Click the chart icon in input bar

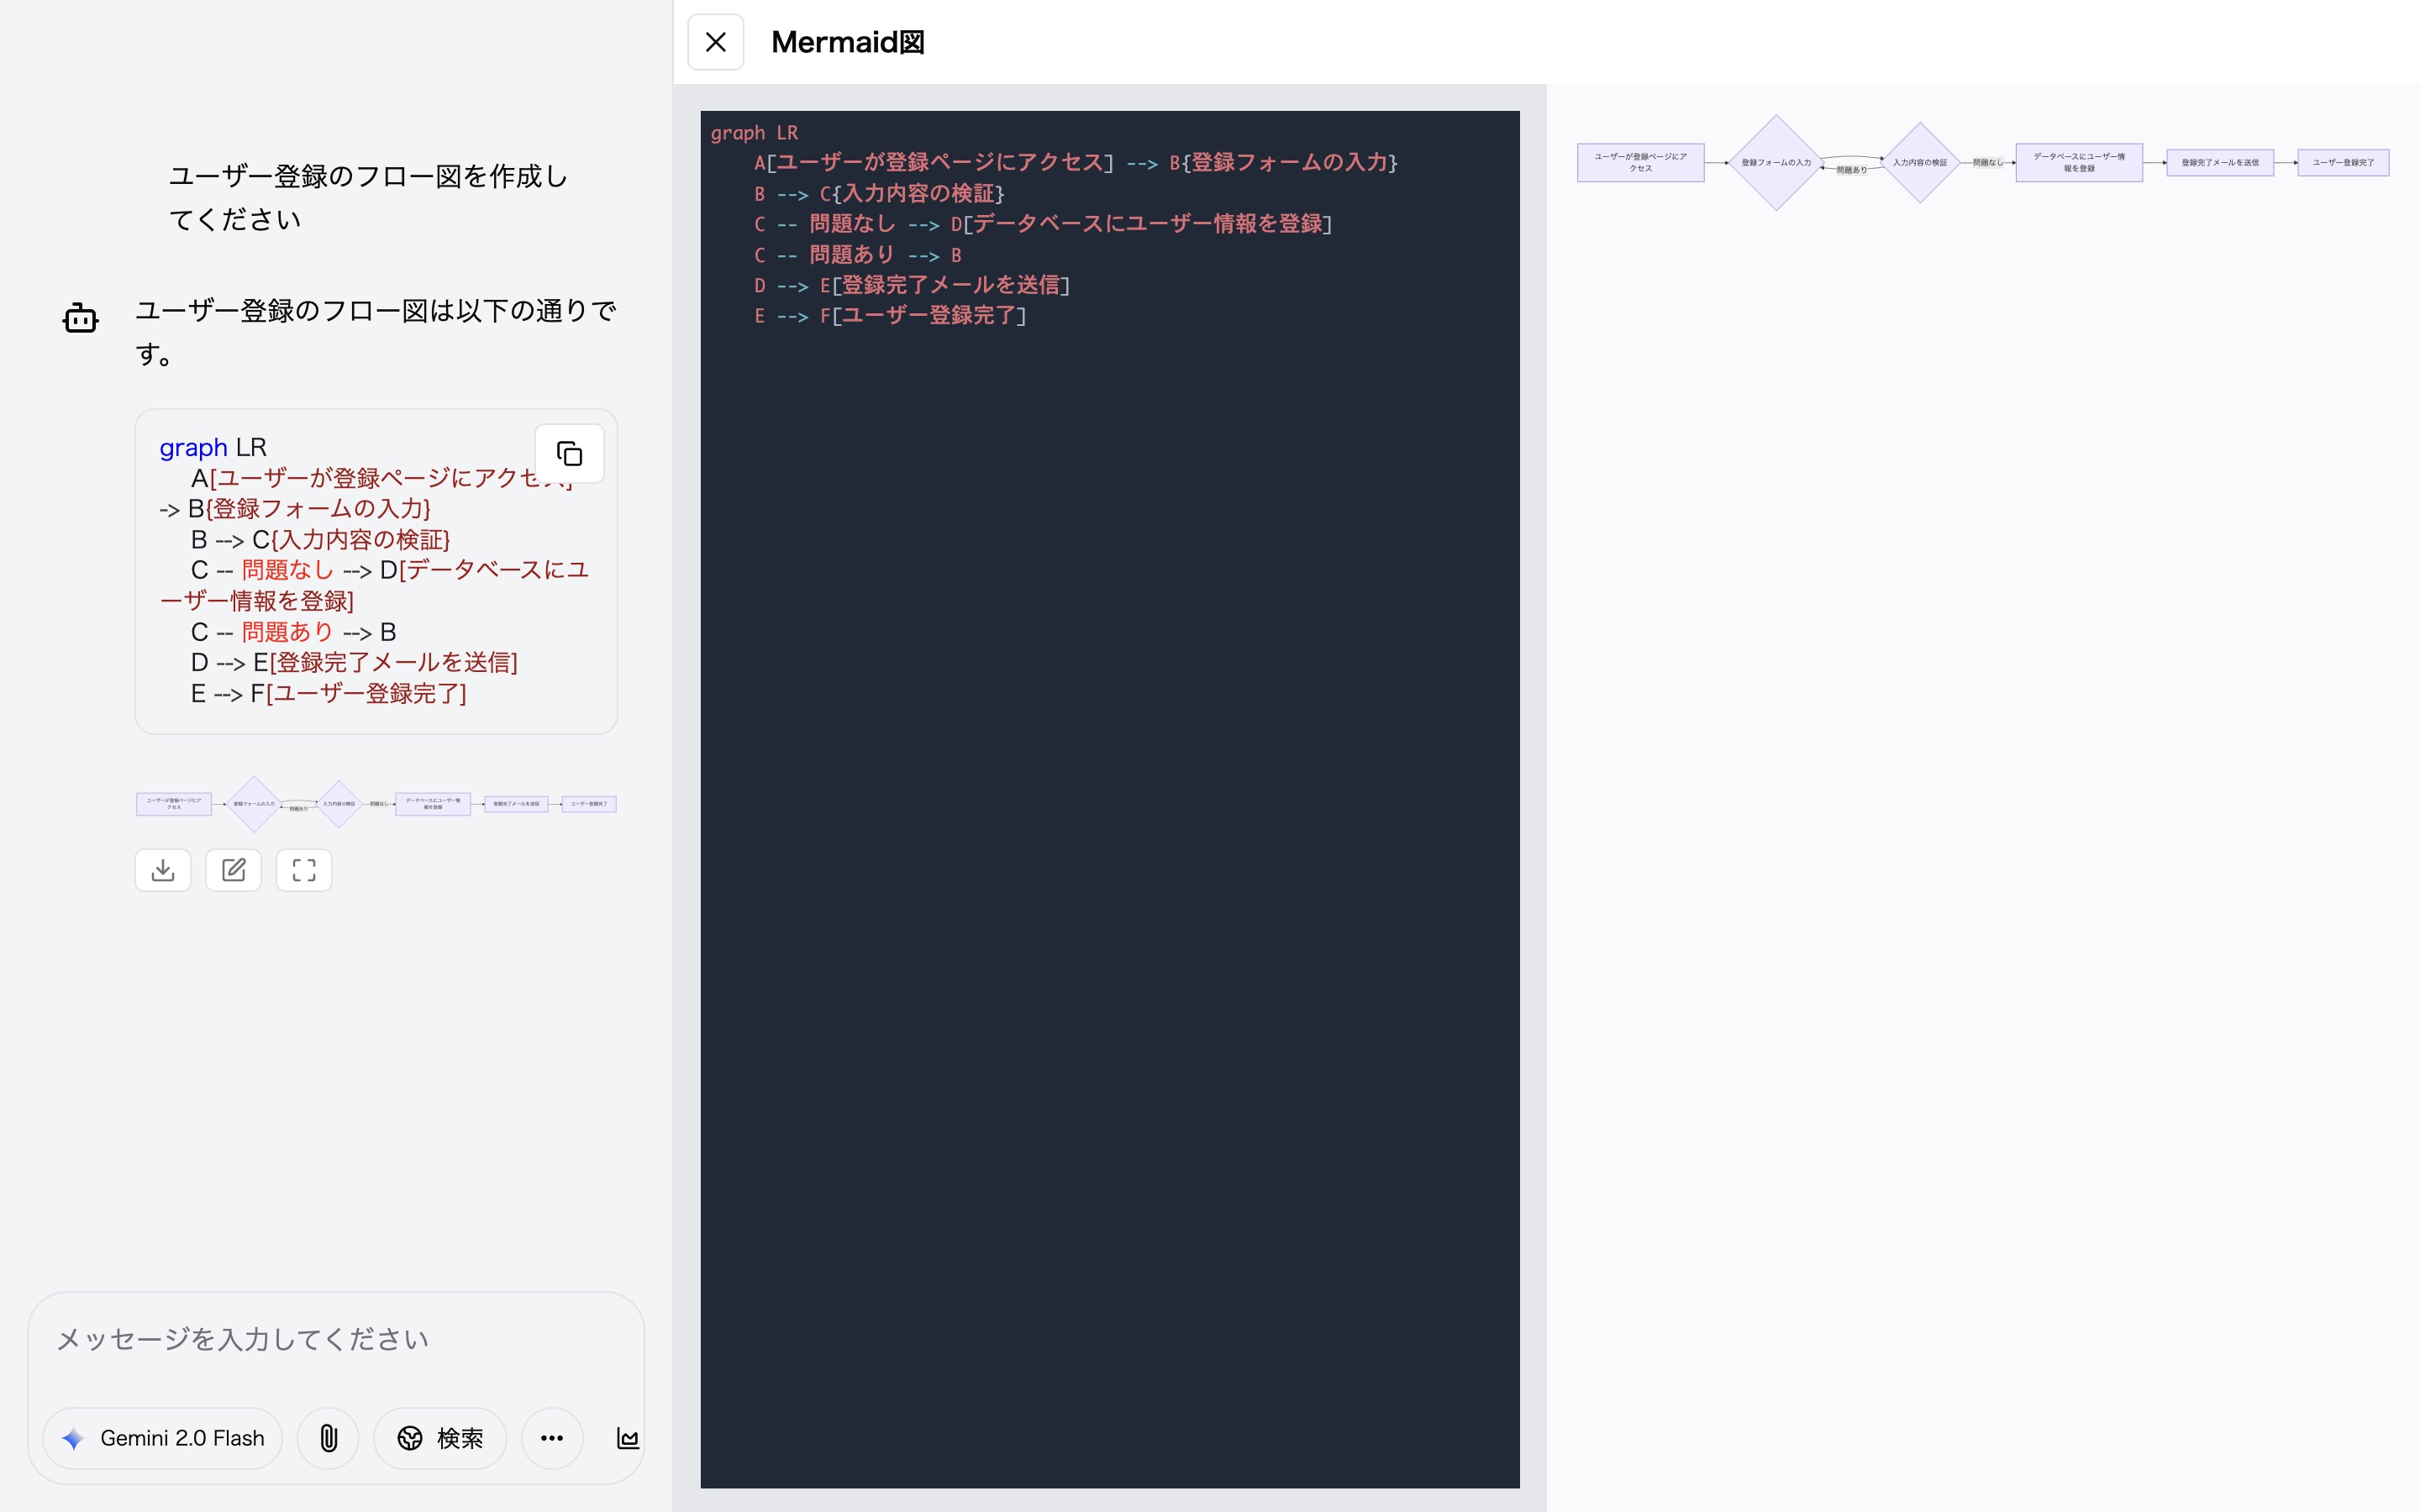[628, 1438]
